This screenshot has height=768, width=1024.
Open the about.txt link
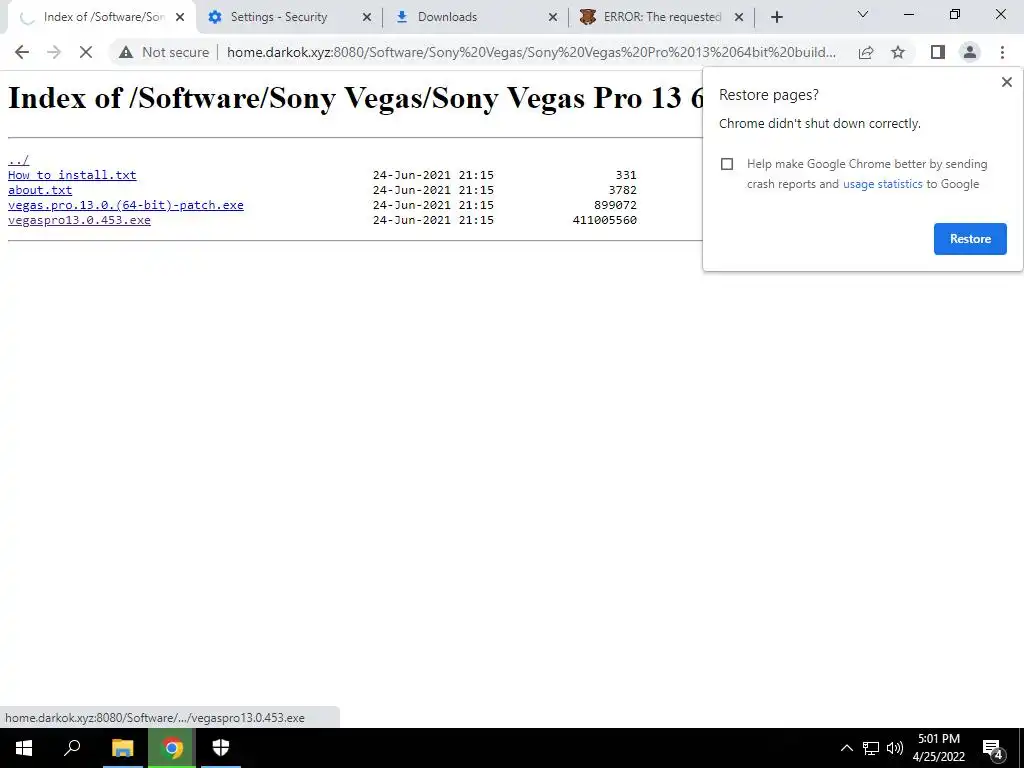(40, 190)
